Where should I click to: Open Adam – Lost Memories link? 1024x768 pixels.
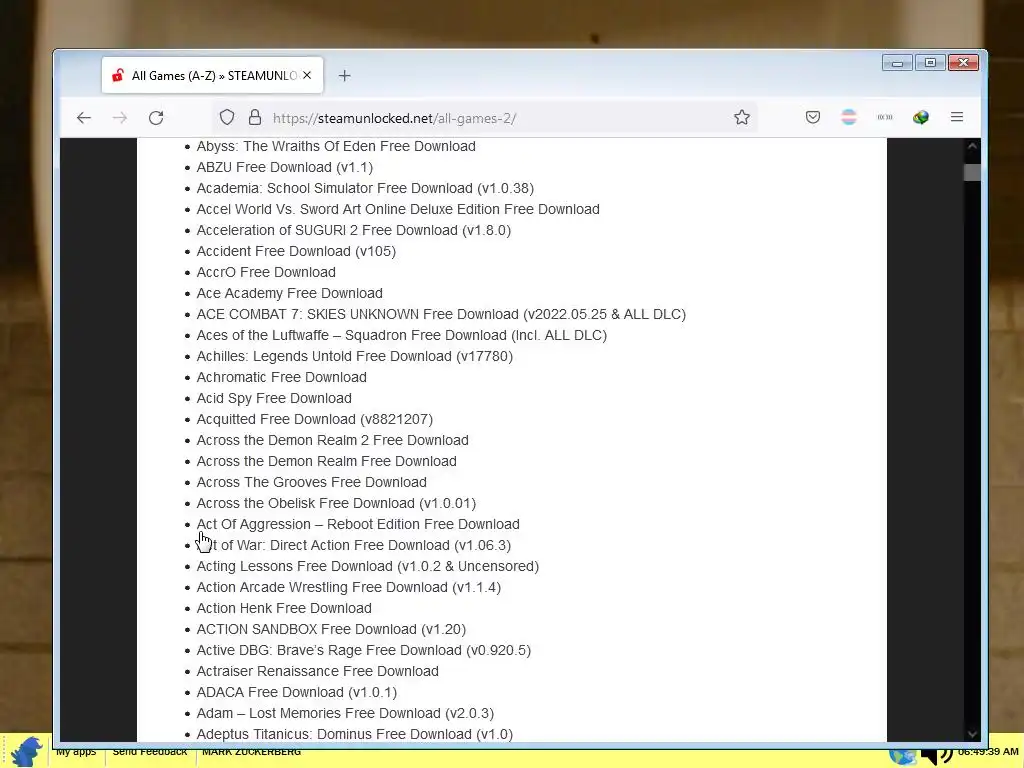345,713
